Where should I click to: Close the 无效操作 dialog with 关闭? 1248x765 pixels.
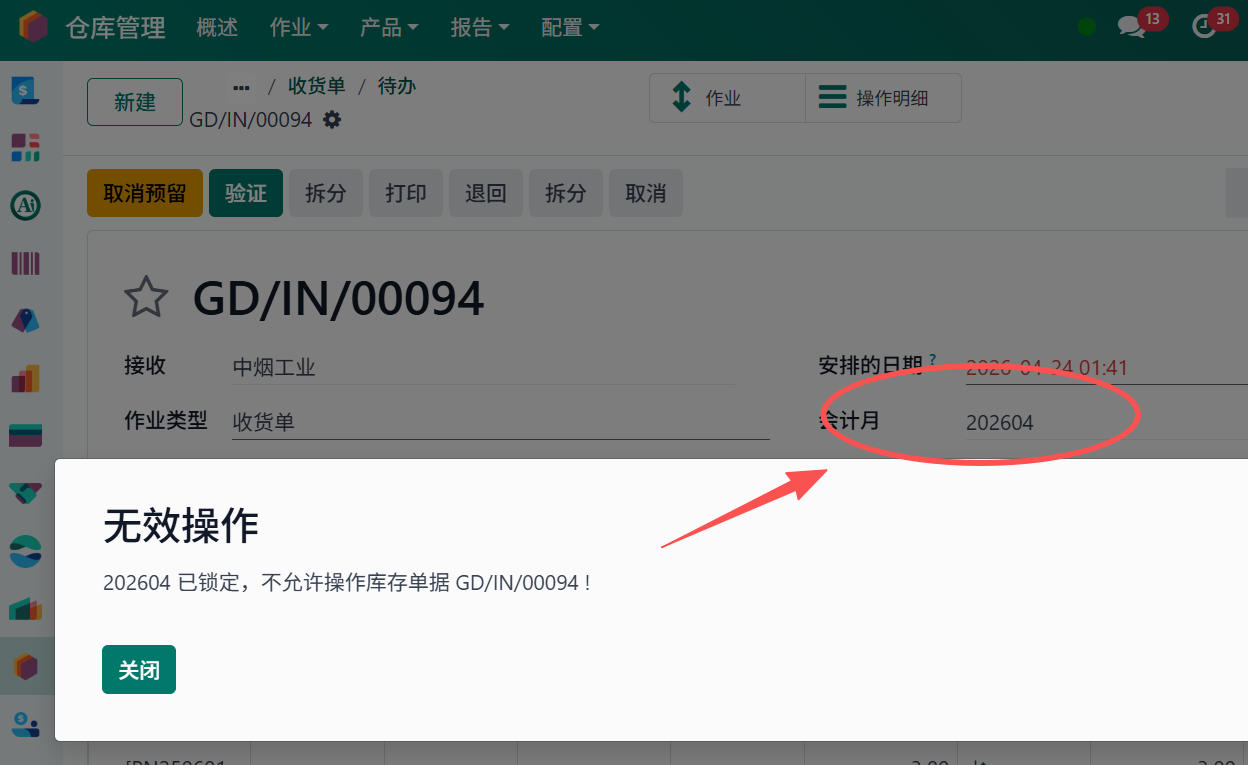138,669
